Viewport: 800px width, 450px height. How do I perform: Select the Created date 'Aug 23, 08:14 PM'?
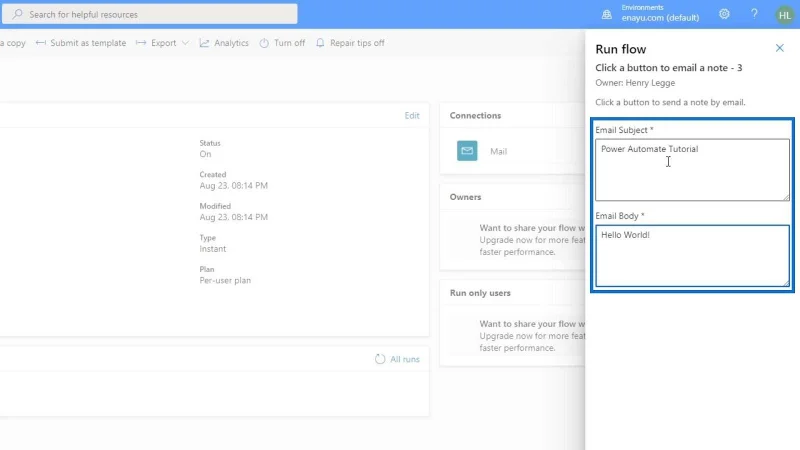click(x=233, y=186)
